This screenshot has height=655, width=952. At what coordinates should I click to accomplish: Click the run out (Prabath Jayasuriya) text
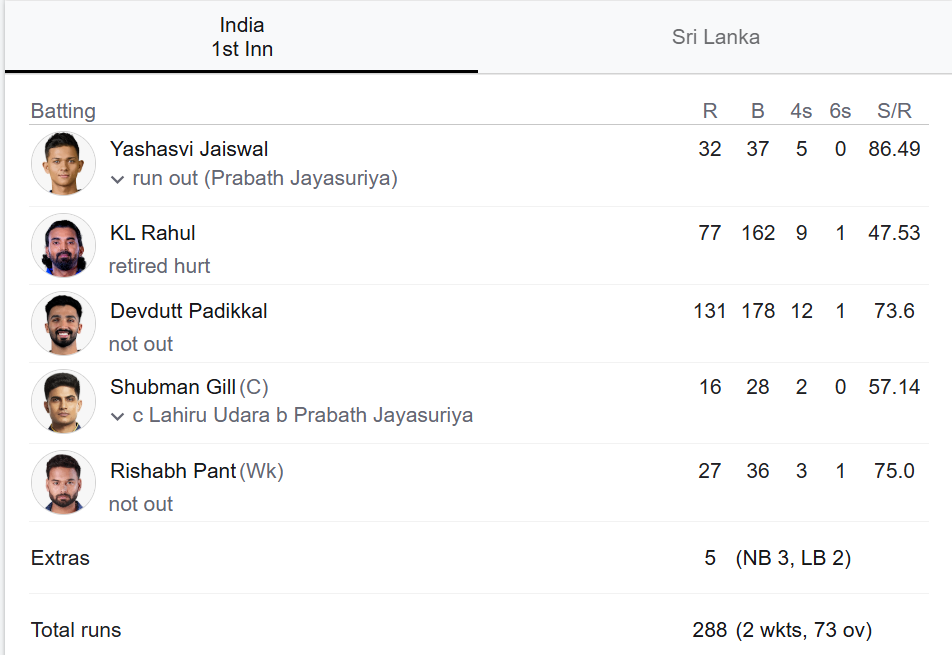265,178
